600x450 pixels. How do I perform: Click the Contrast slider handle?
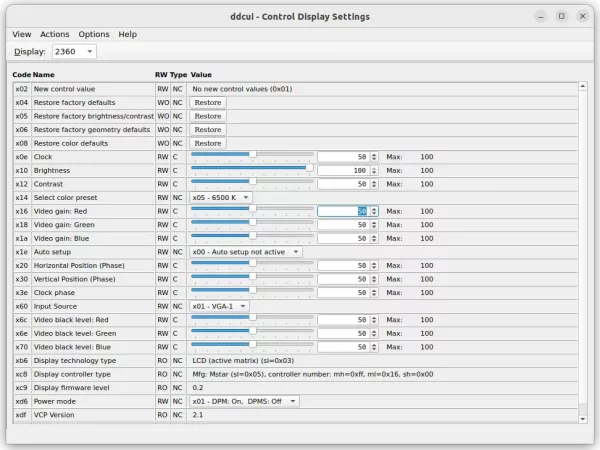253,181
